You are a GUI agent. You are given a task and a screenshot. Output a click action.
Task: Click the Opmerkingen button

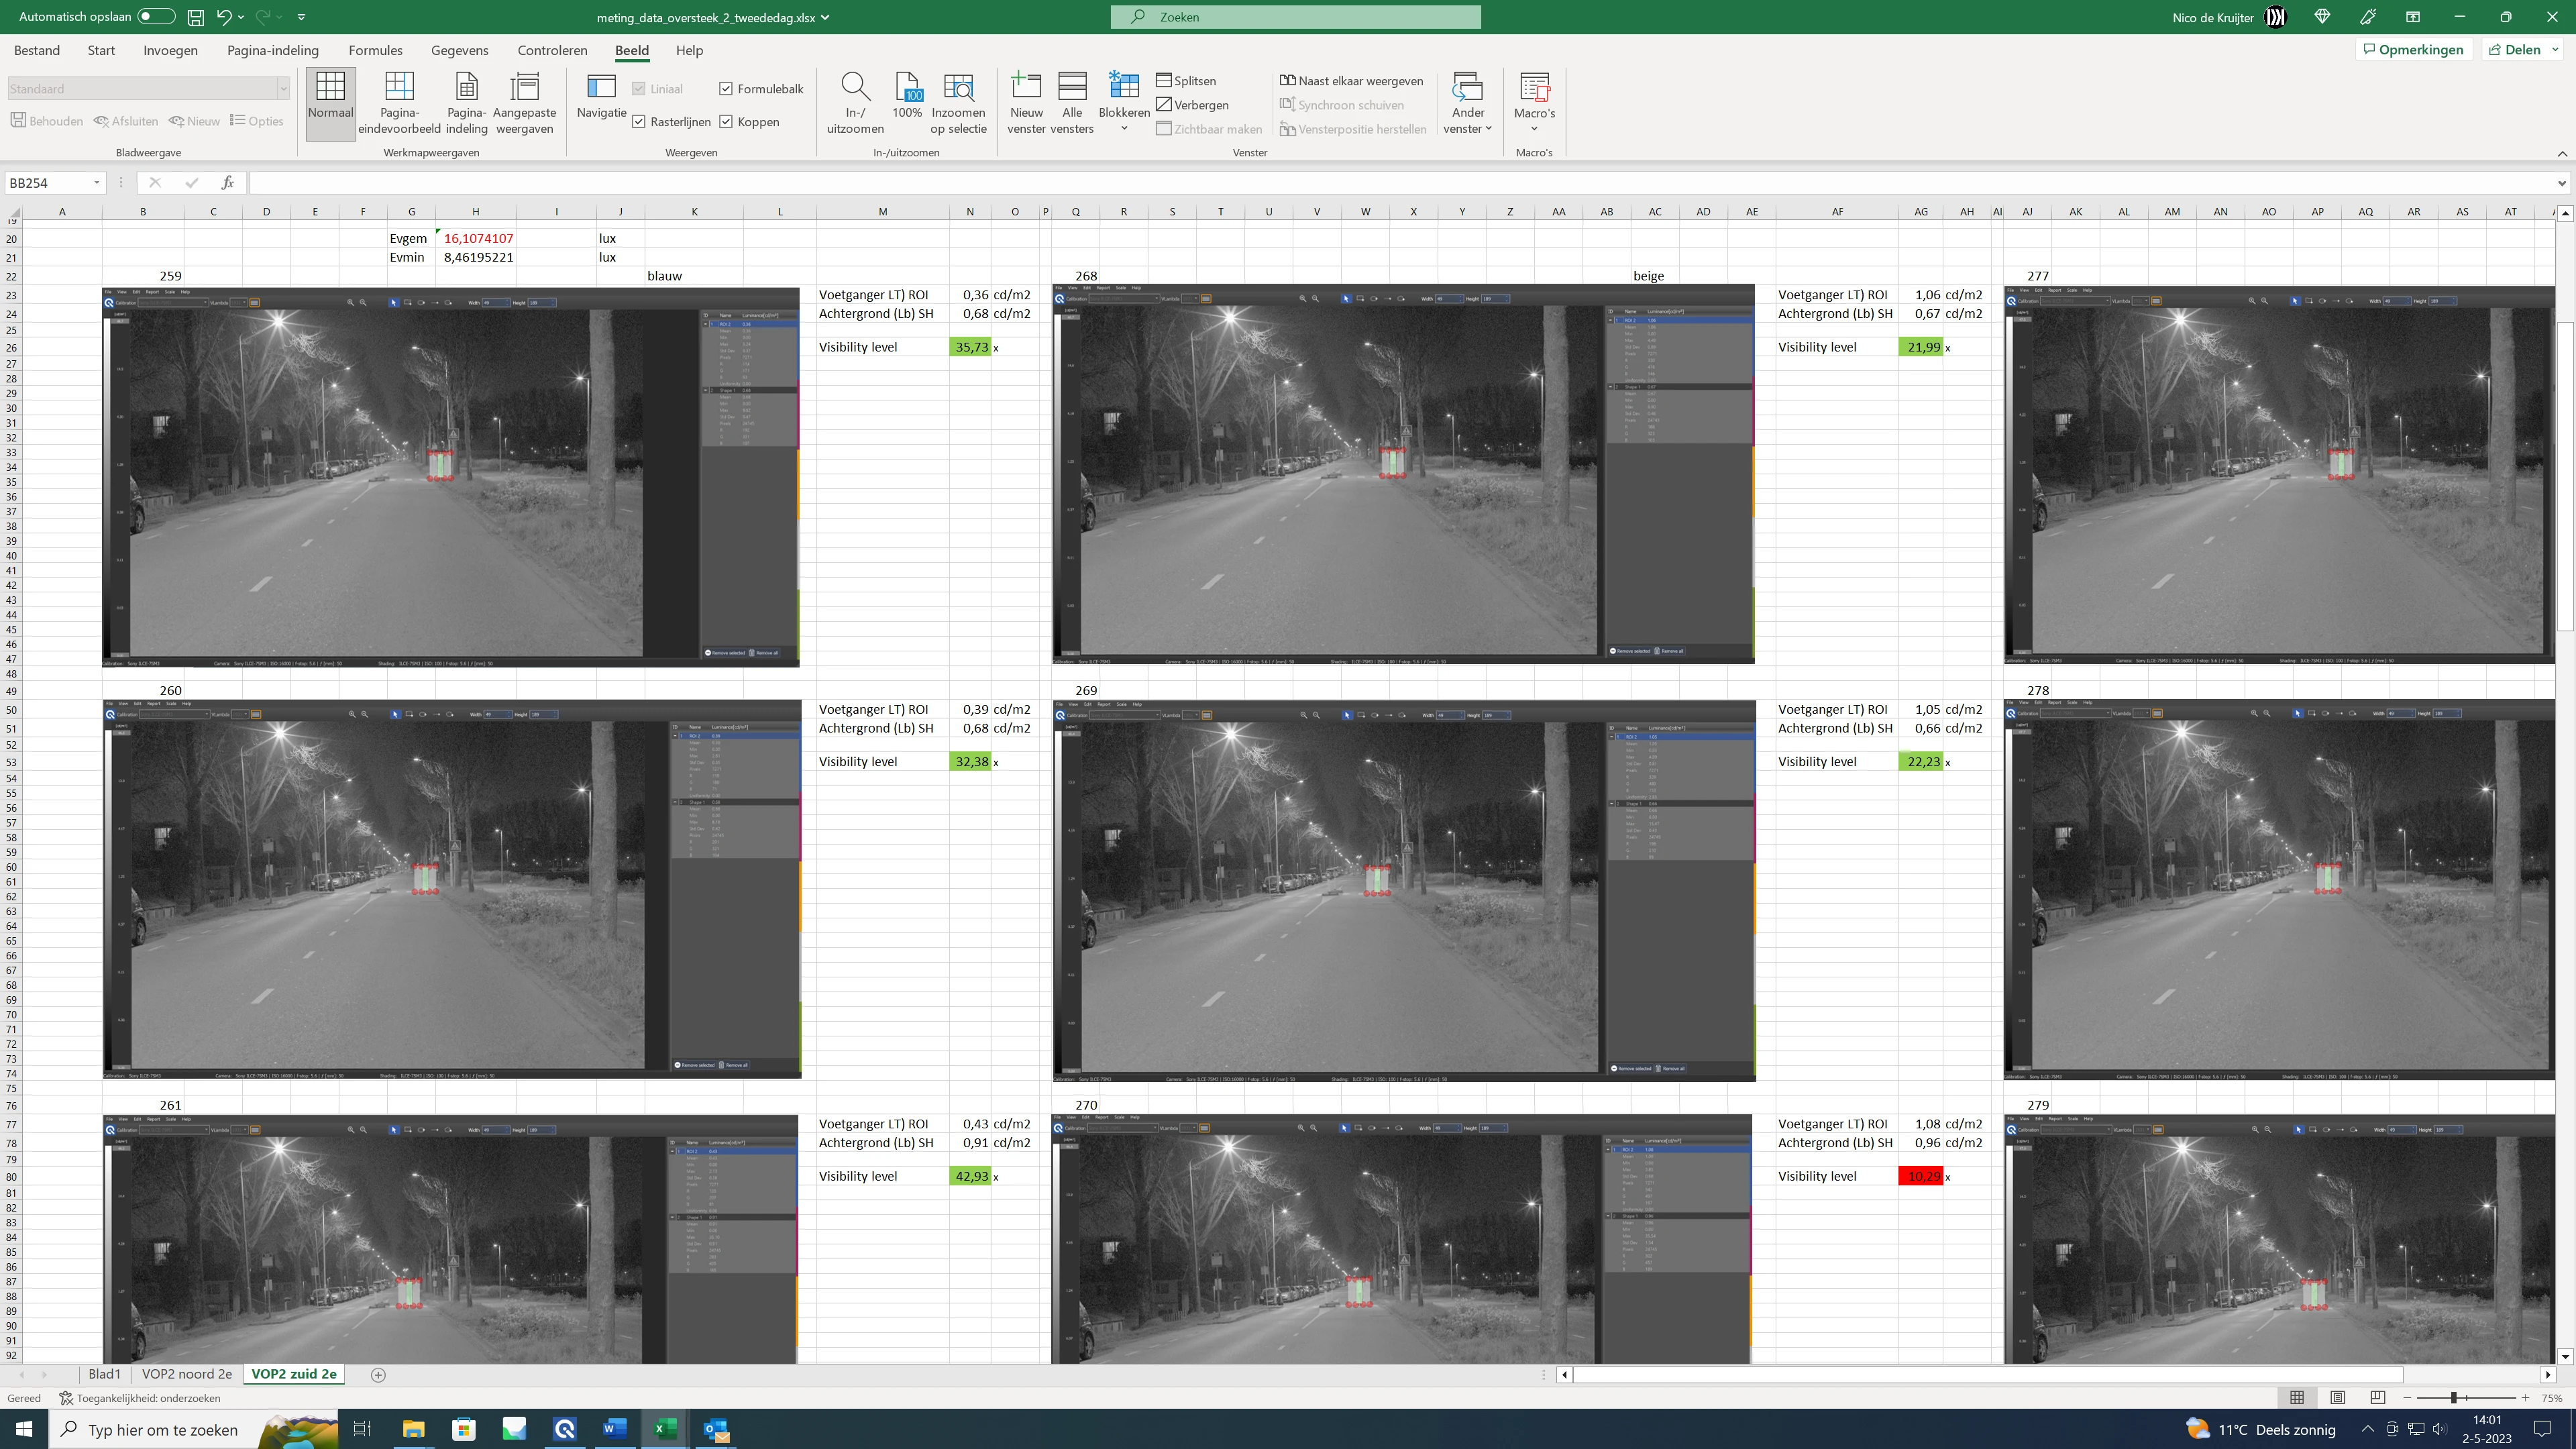click(2413, 50)
